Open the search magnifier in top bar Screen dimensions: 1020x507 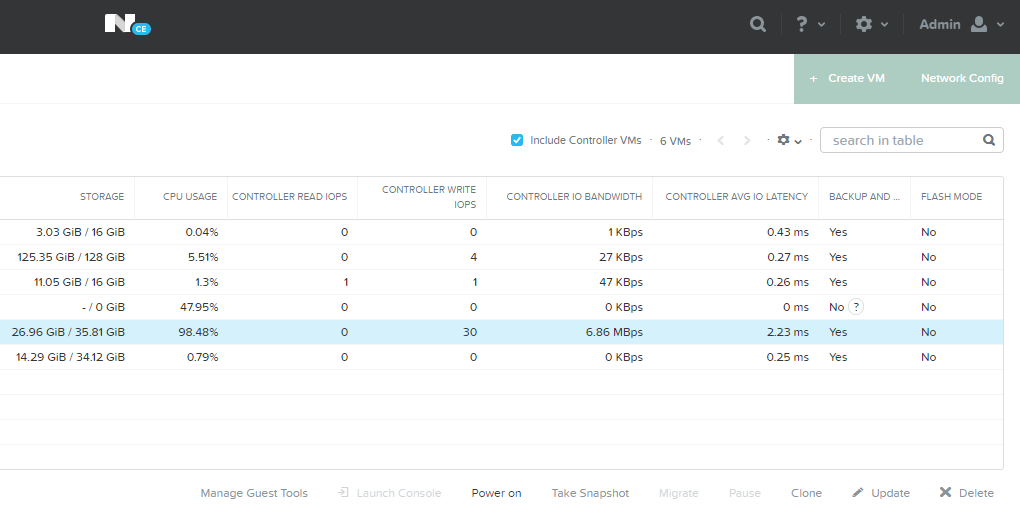click(x=758, y=24)
